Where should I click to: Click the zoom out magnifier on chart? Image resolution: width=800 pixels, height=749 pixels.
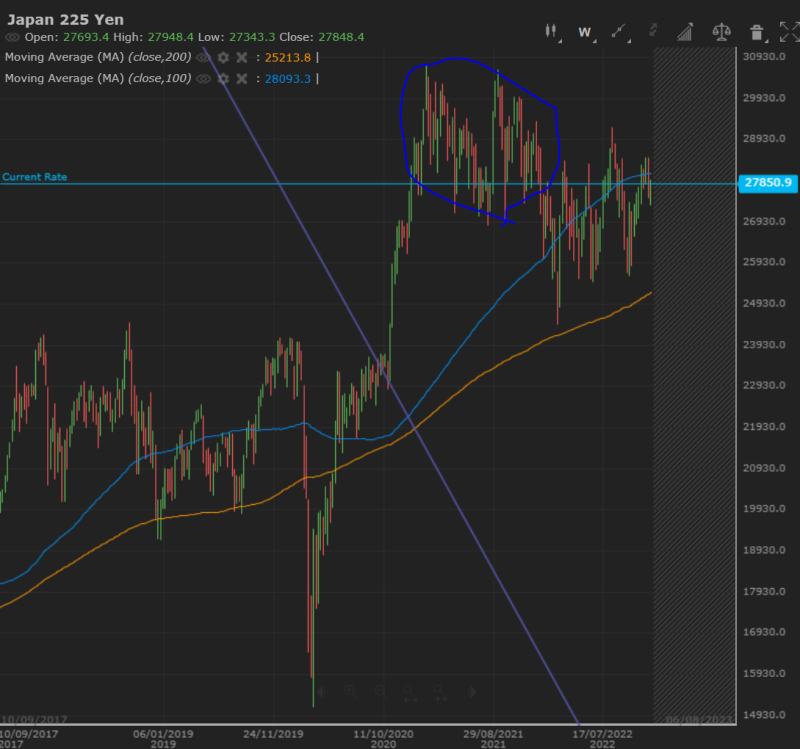[380, 691]
